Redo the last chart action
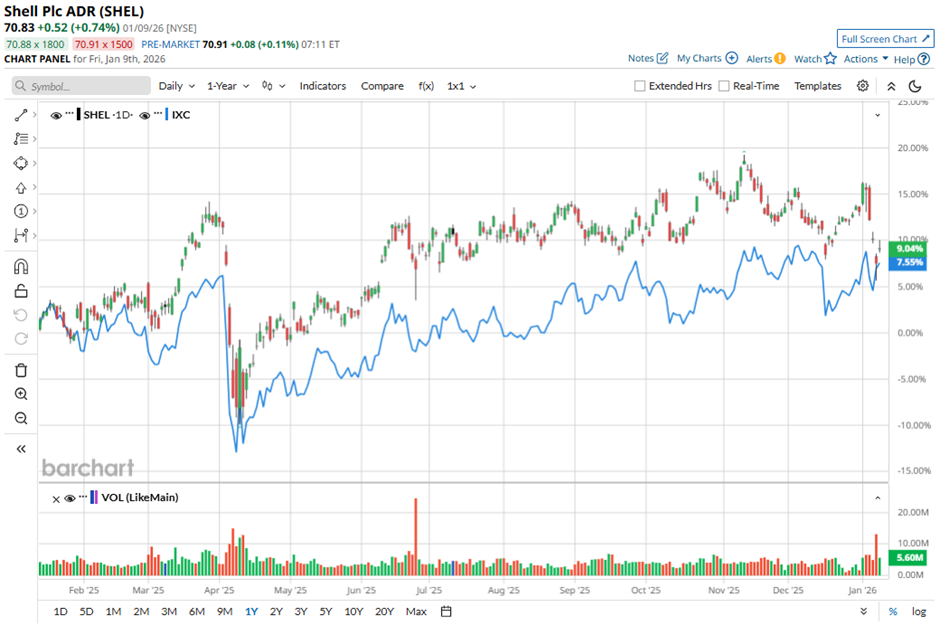Image resolution: width=940 pixels, height=626 pixels. tap(20, 339)
